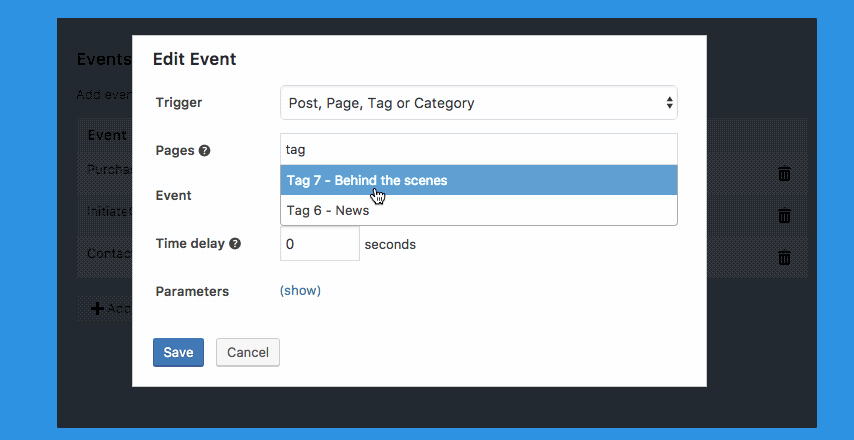854x440 pixels.
Task: Open the Trigger dropdown
Action: [x=478, y=103]
